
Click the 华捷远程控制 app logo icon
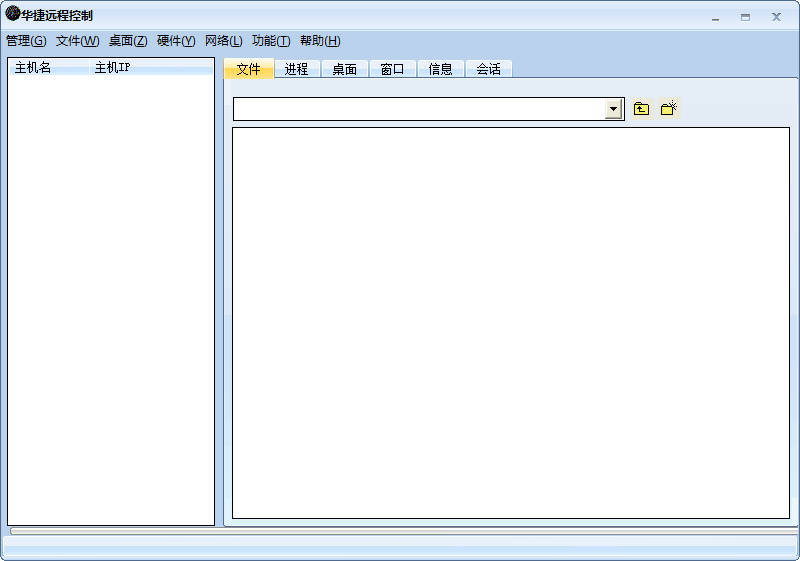[x=12, y=14]
